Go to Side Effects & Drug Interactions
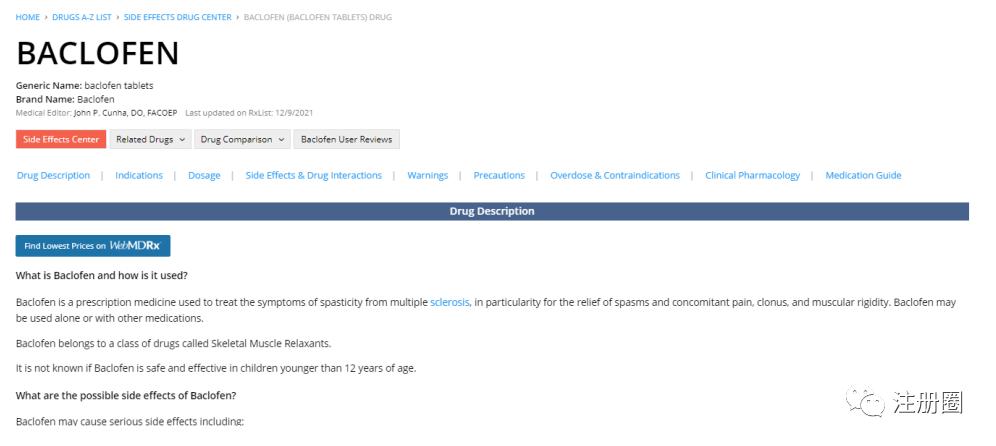 click(314, 176)
